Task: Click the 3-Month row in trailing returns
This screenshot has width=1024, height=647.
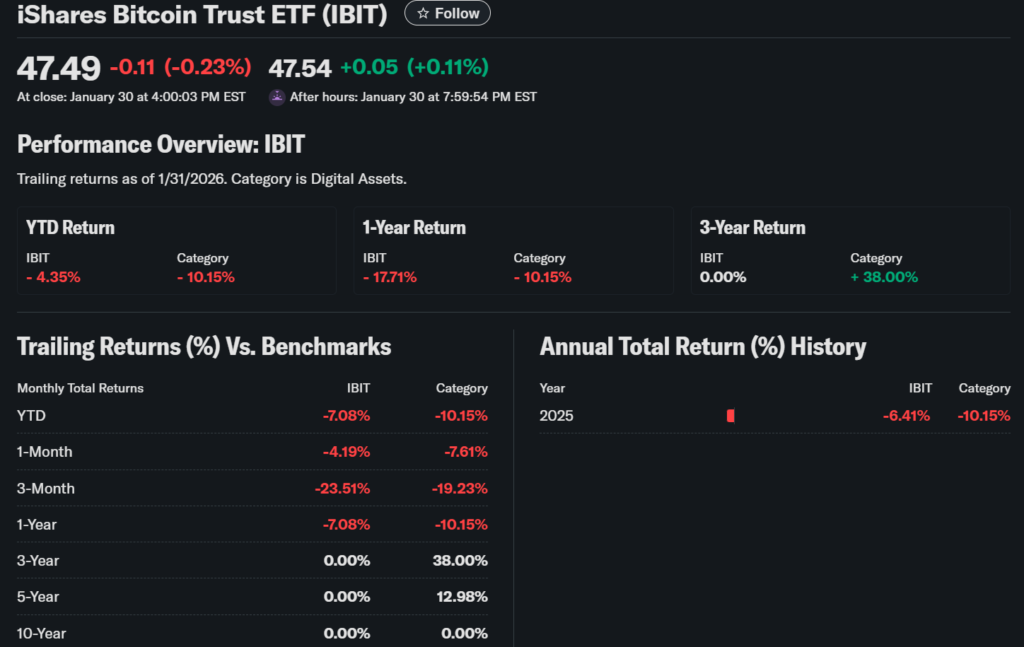Action: pyautogui.click(x=46, y=488)
